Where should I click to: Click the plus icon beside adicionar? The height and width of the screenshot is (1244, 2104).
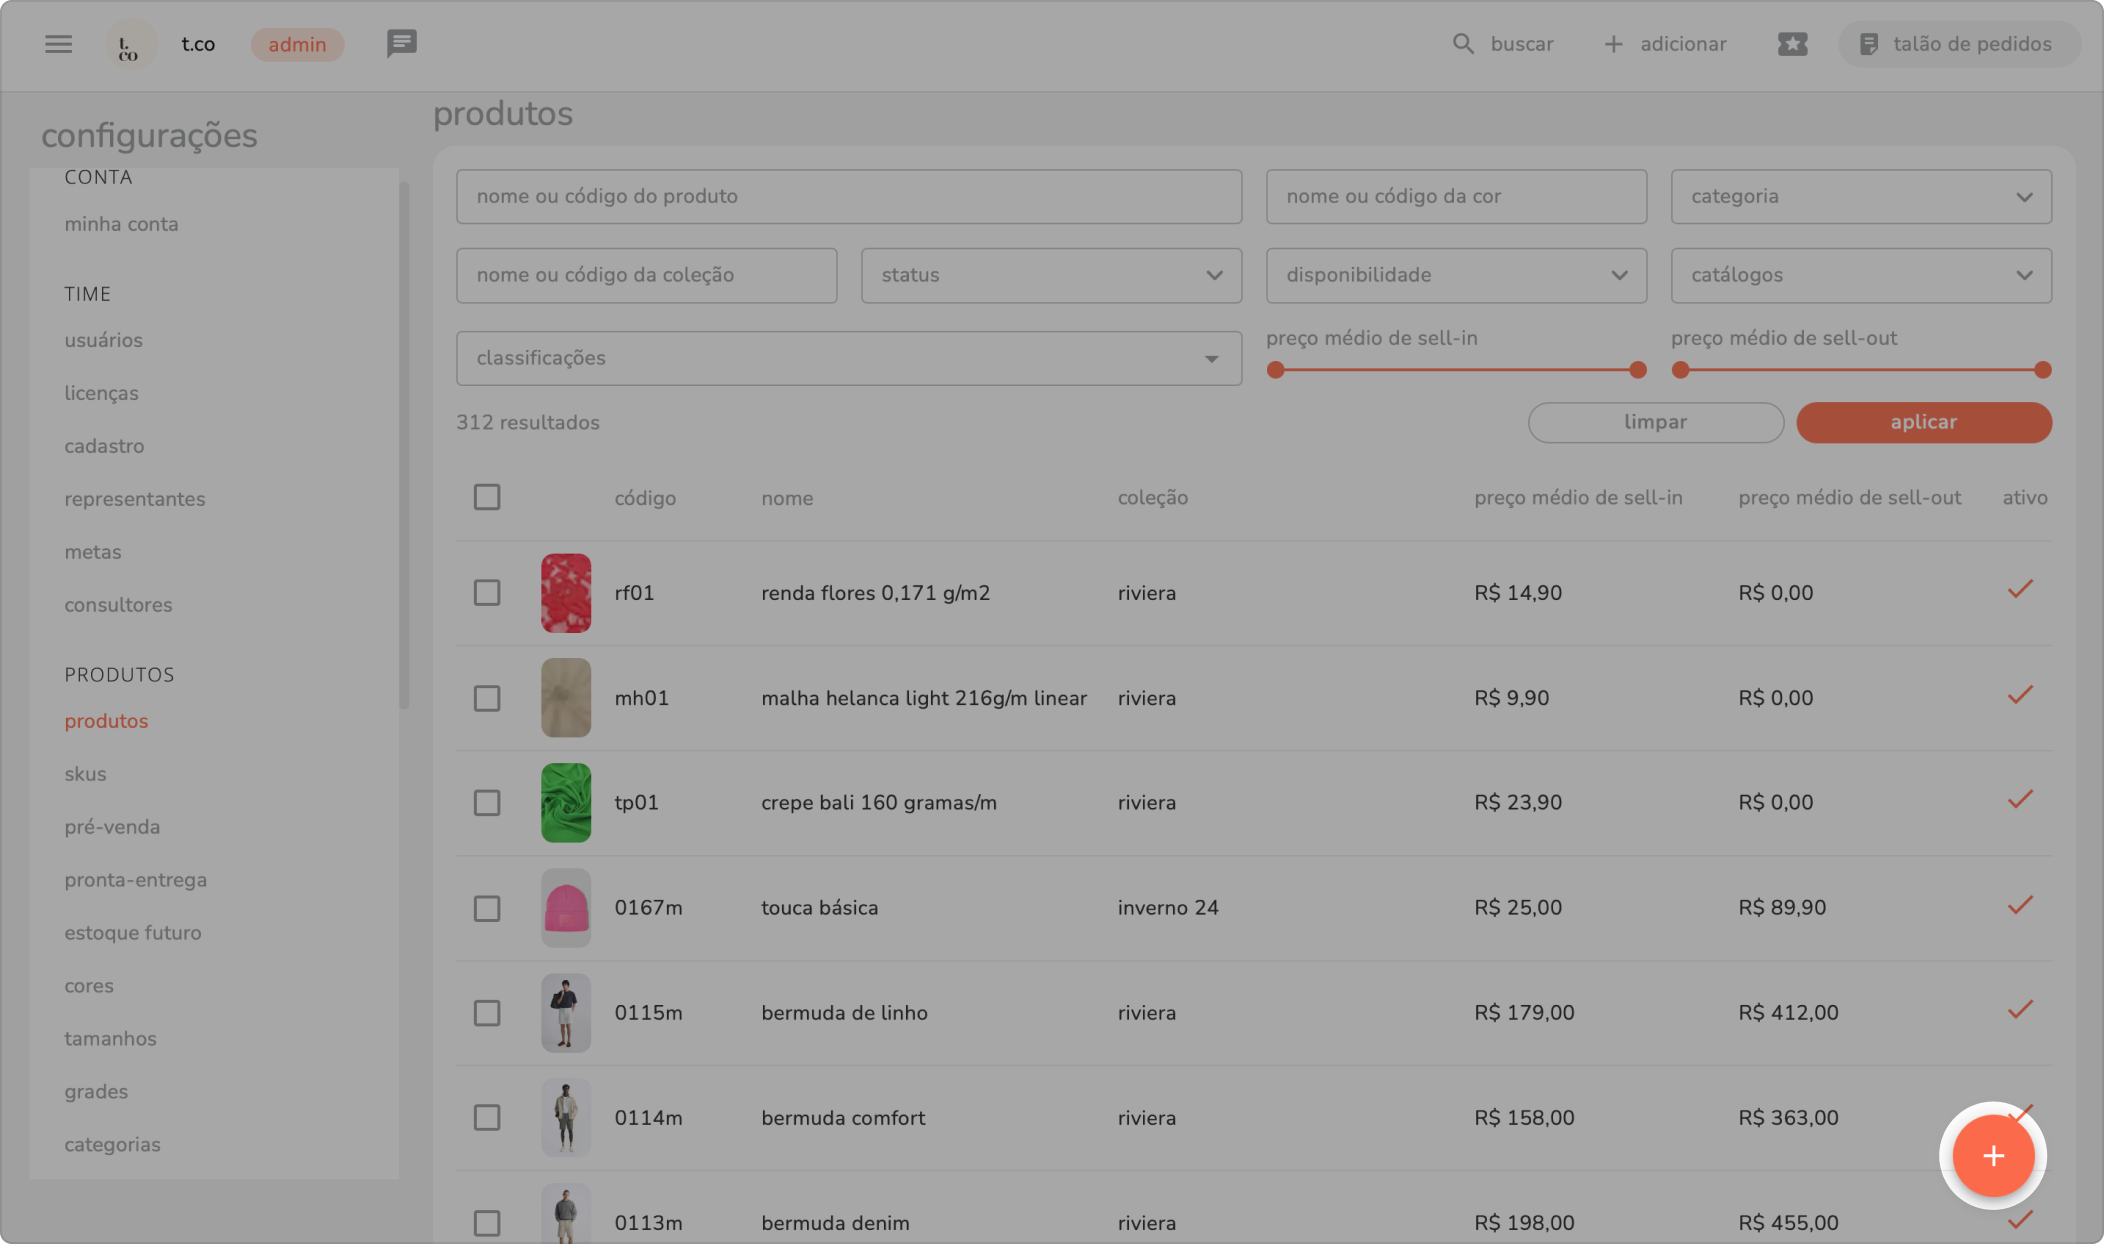pyautogui.click(x=1613, y=44)
